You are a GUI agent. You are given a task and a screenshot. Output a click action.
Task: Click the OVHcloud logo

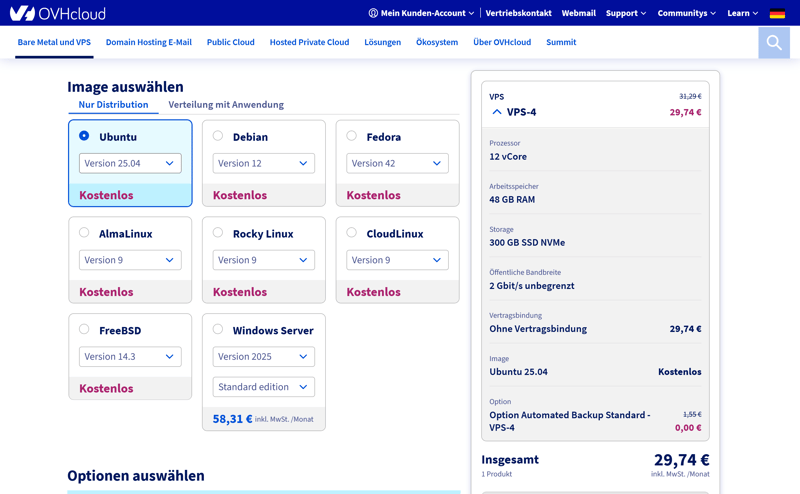57,13
